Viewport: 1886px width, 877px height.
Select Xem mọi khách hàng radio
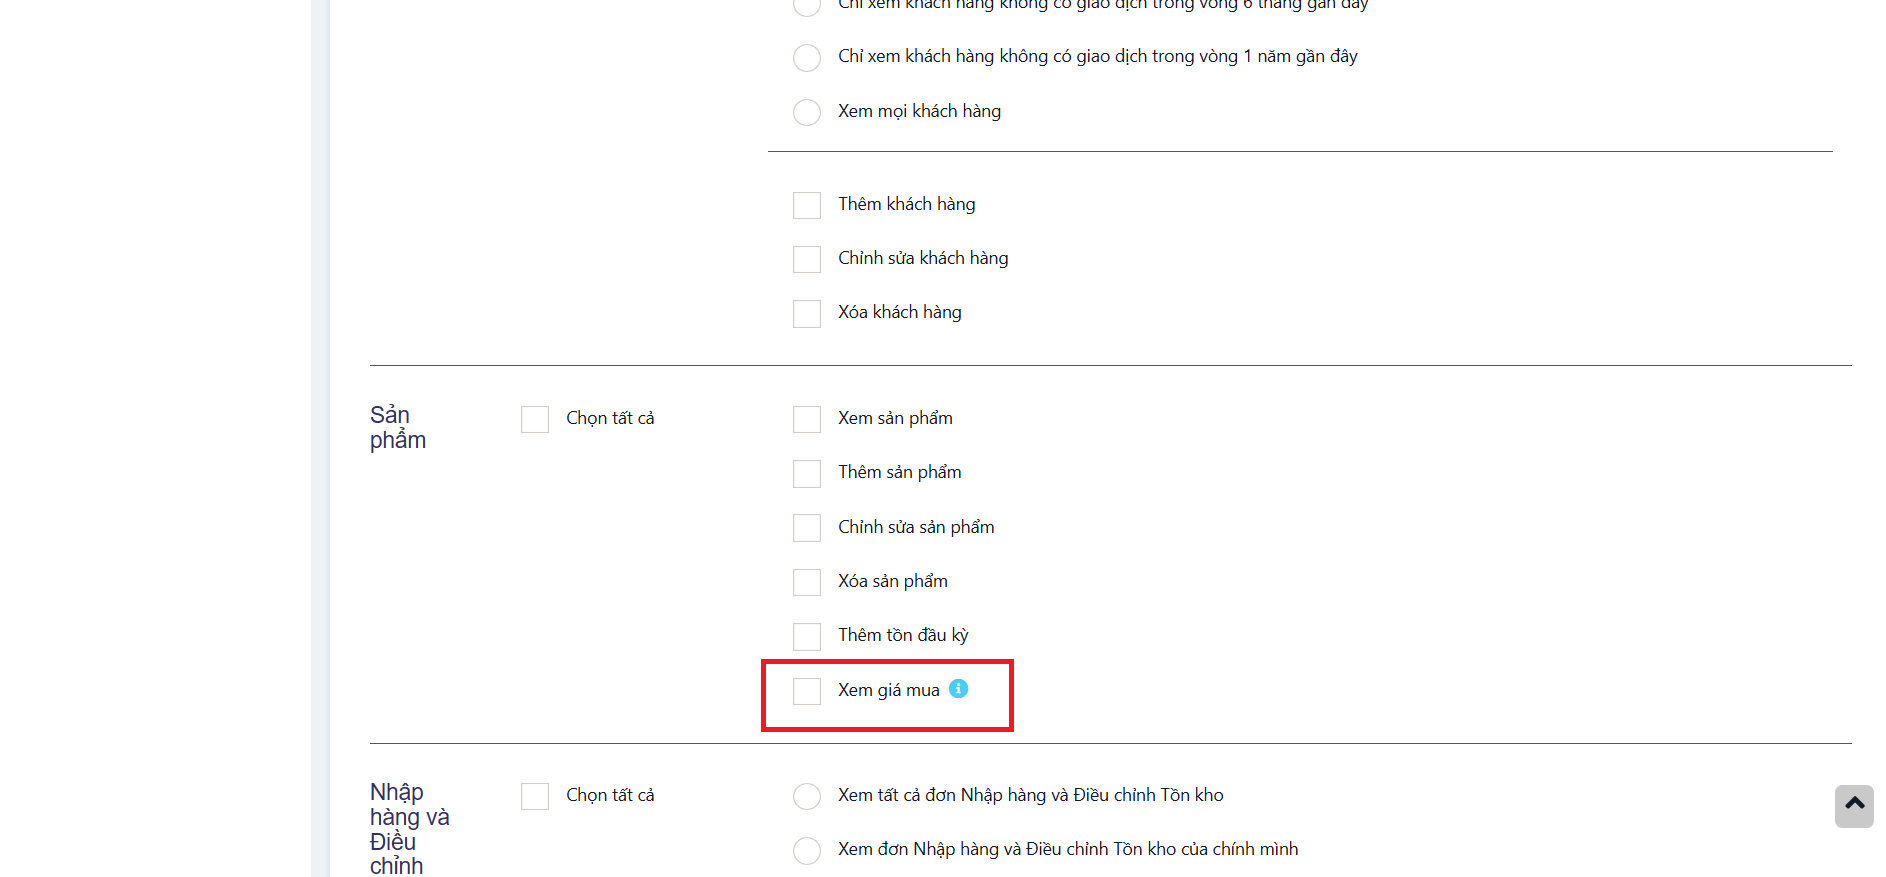tap(807, 112)
